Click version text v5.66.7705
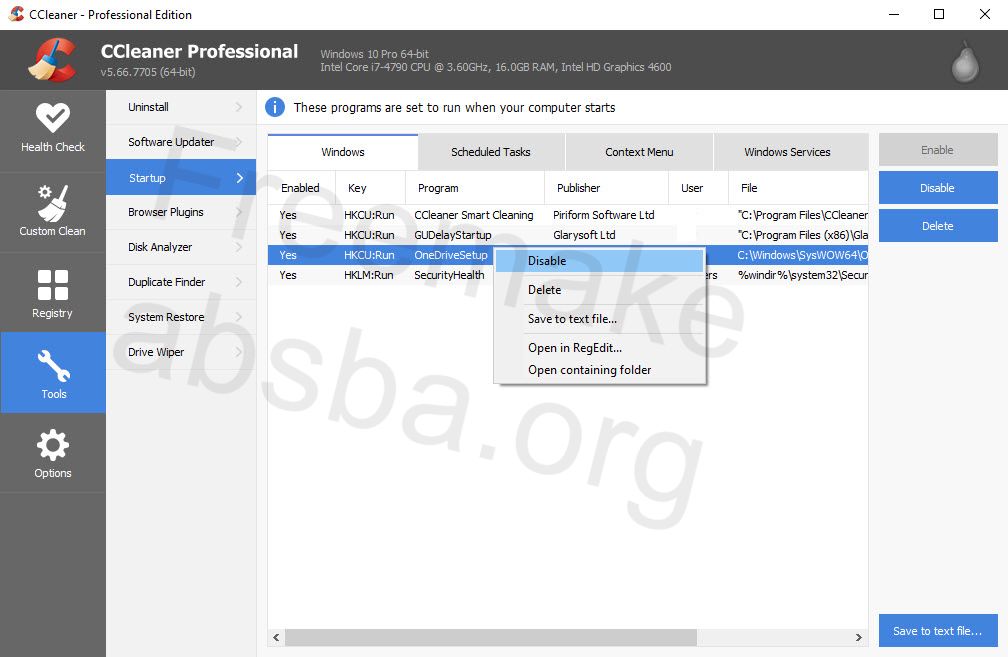The image size is (1008, 657). tap(148, 72)
